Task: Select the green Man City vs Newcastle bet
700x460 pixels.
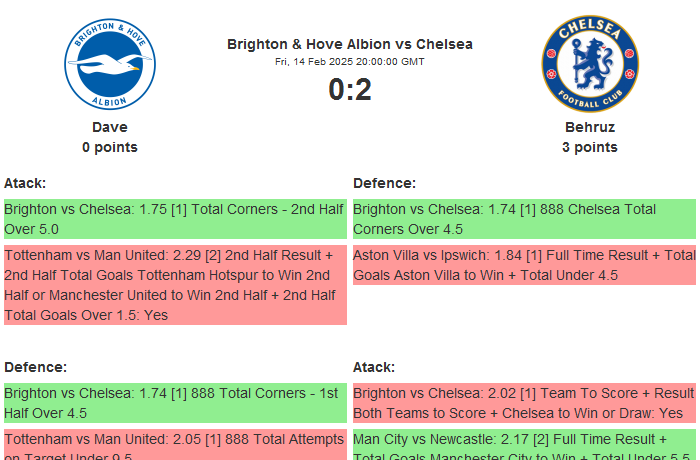Action: coord(524,445)
